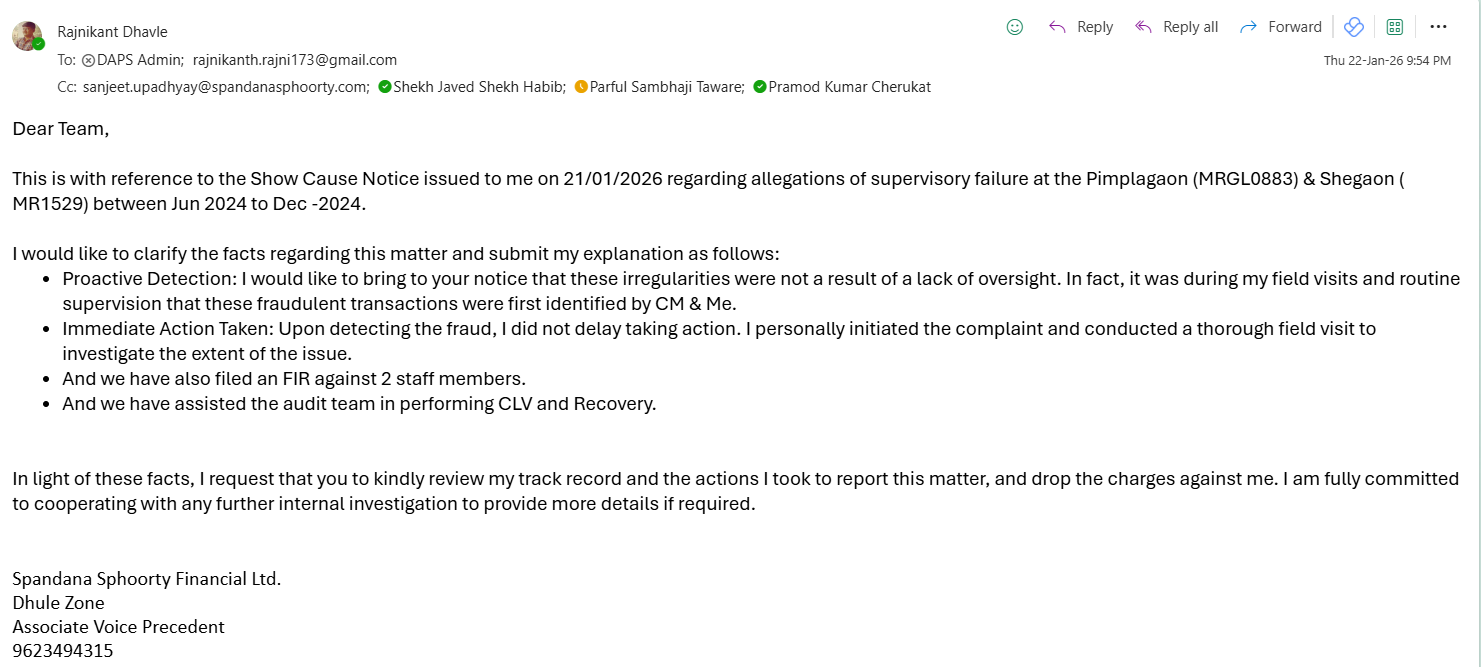
Task: Click the Forward text label
Action: pos(1295,27)
